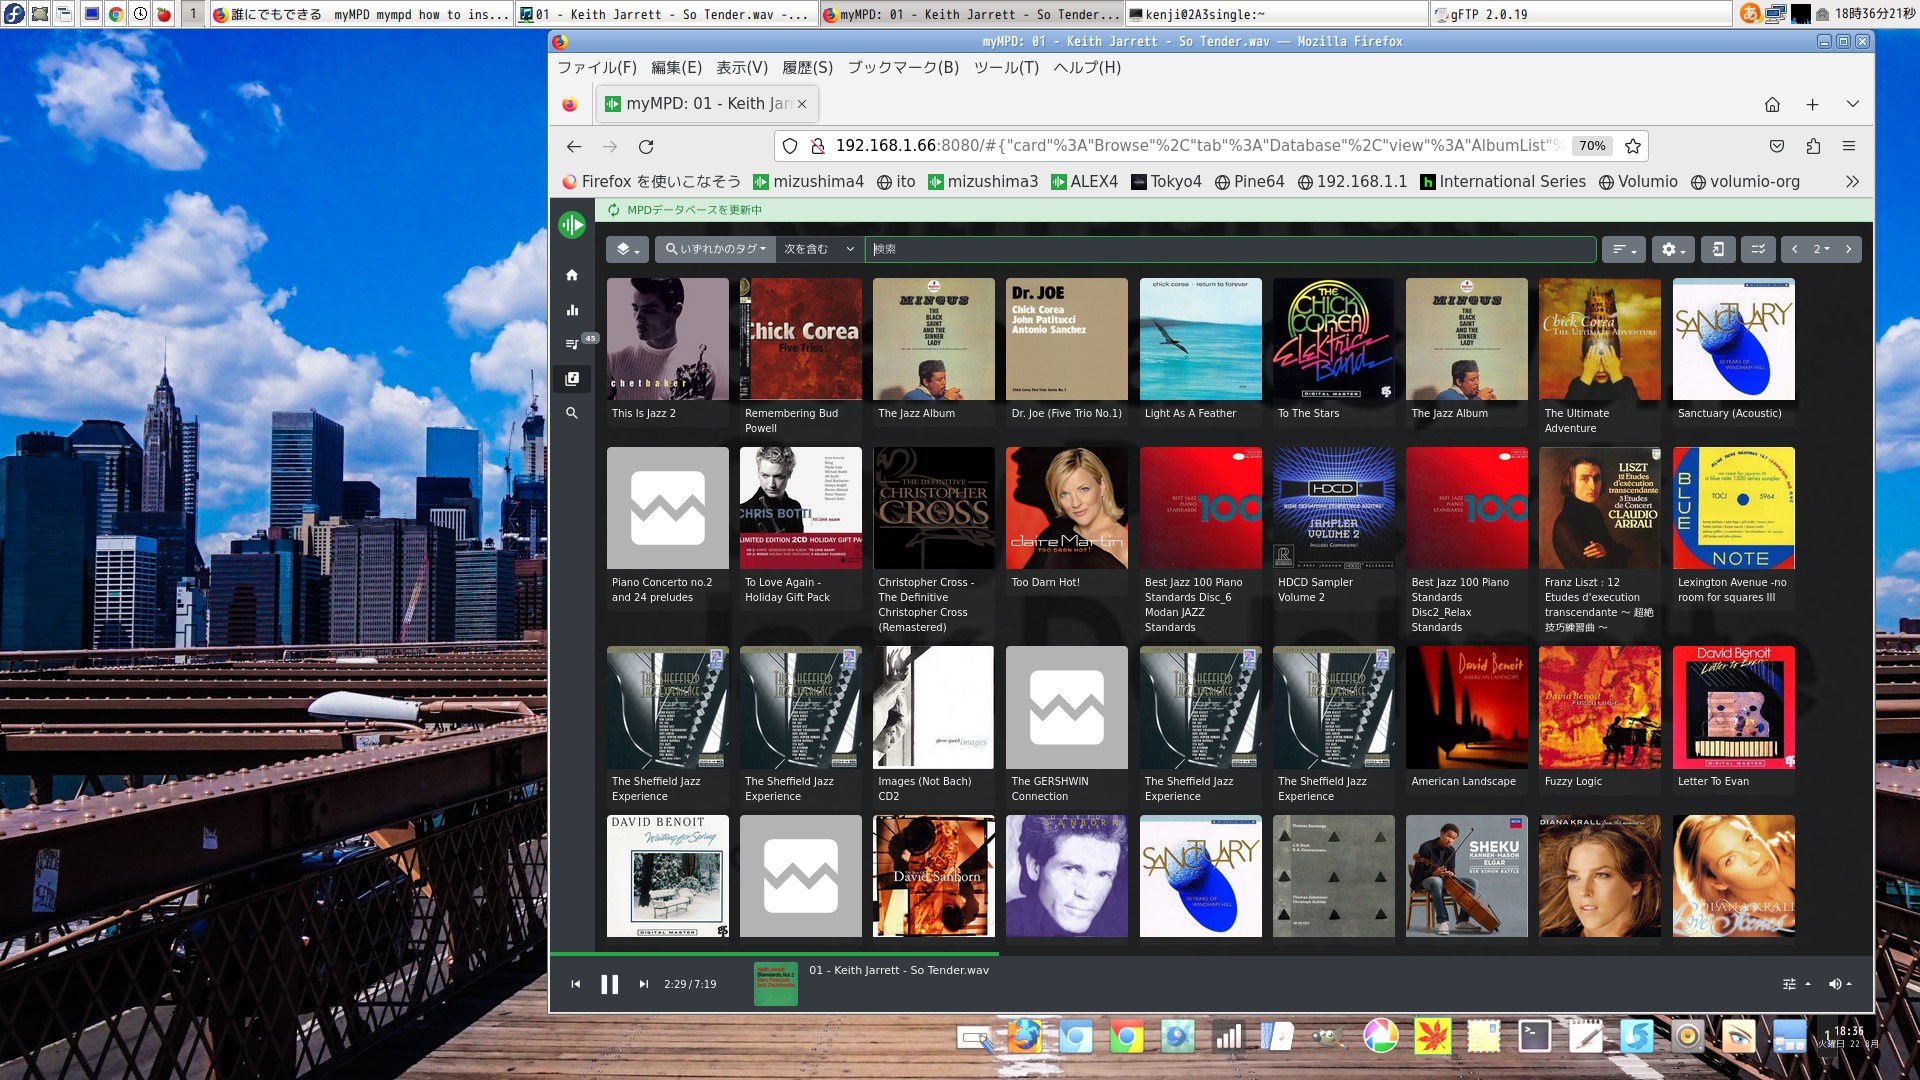Open the Search sidebar icon

click(x=572, y=413)
